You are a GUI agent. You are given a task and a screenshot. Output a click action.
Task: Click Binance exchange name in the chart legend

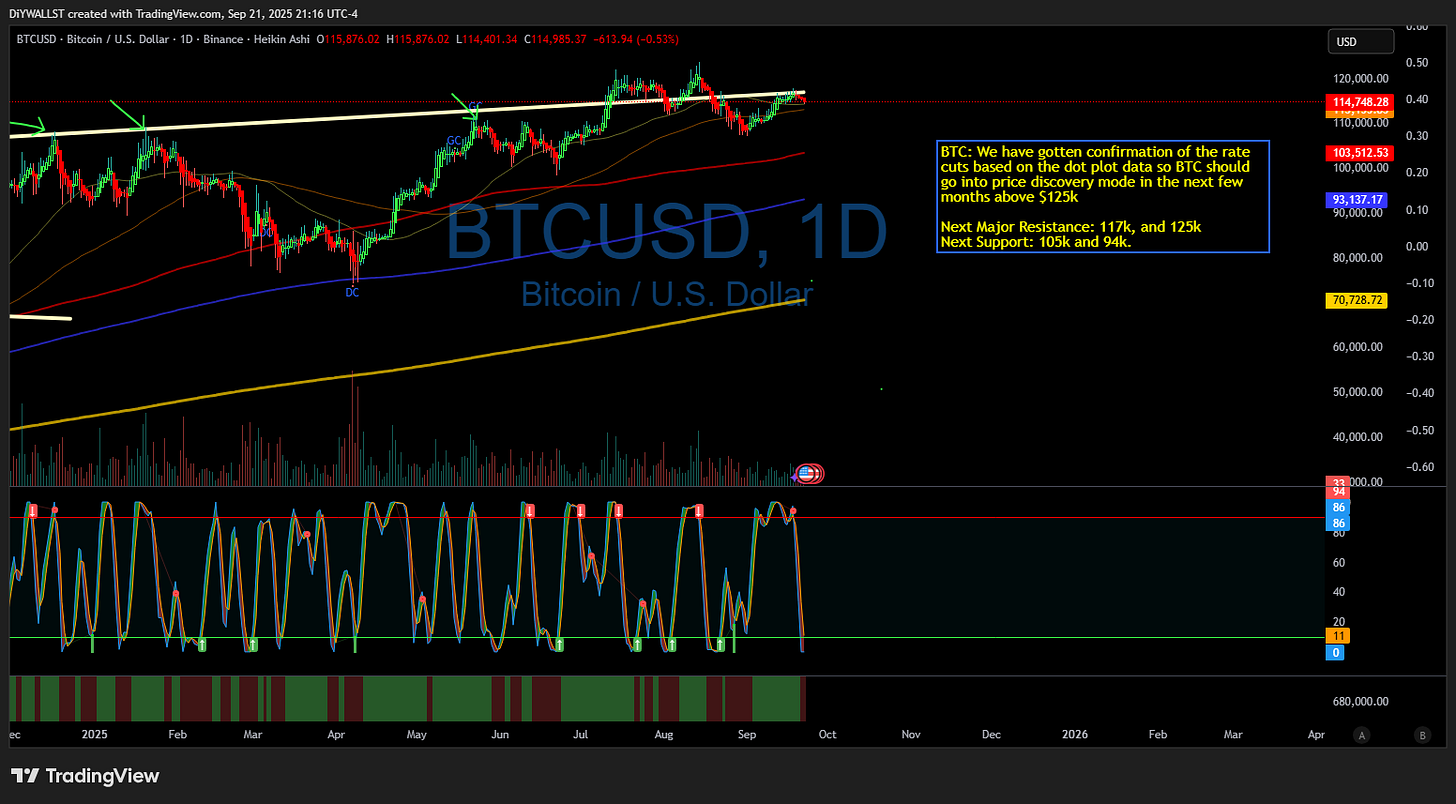226,39
